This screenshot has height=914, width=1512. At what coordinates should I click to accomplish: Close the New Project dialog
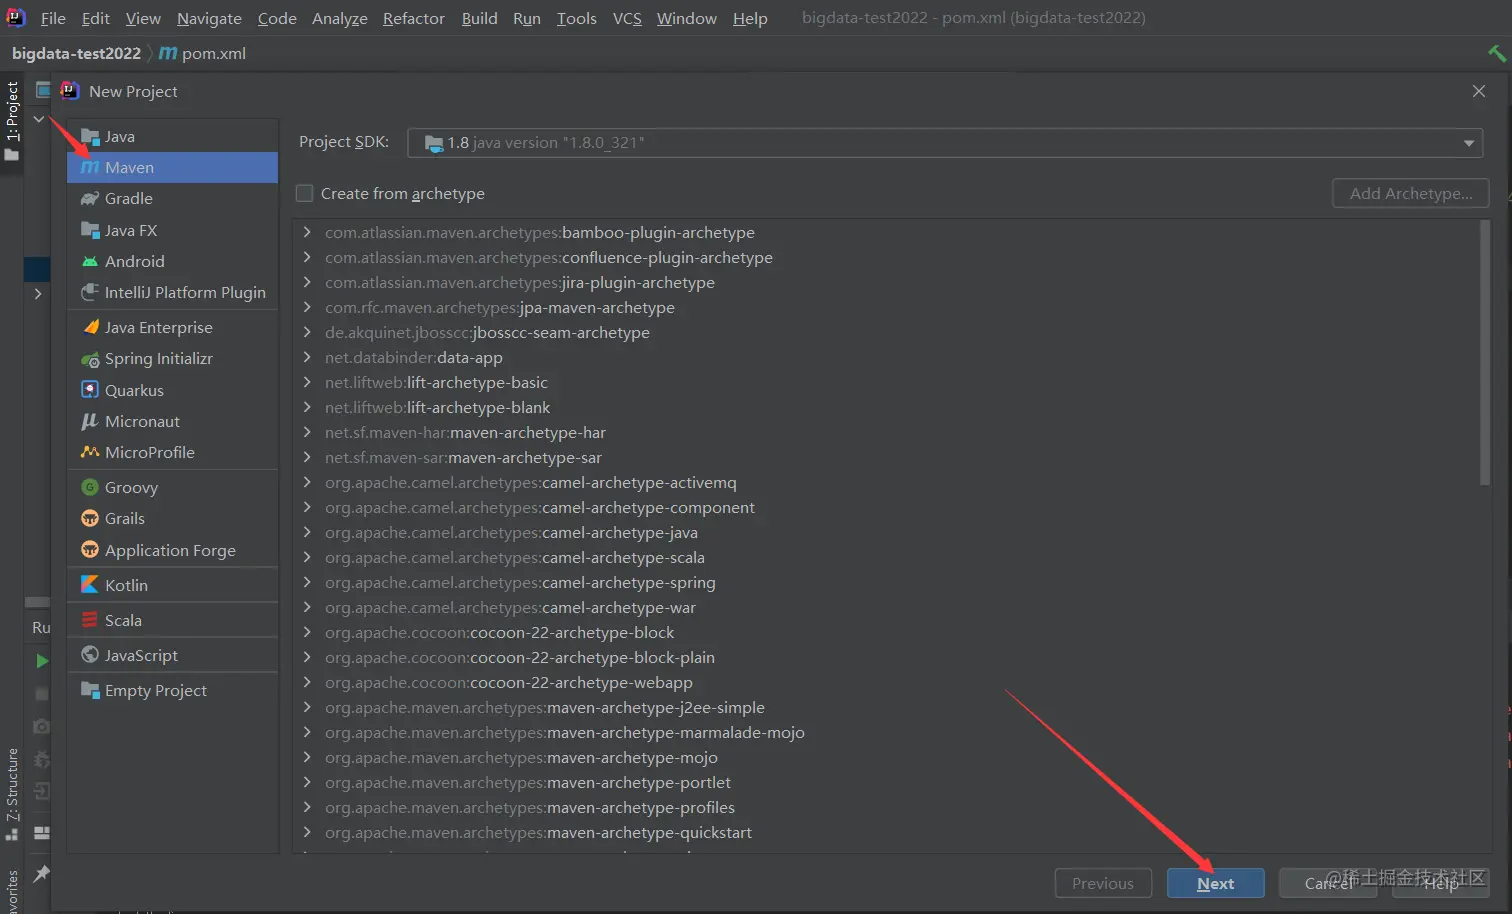tap(1479, 91)
